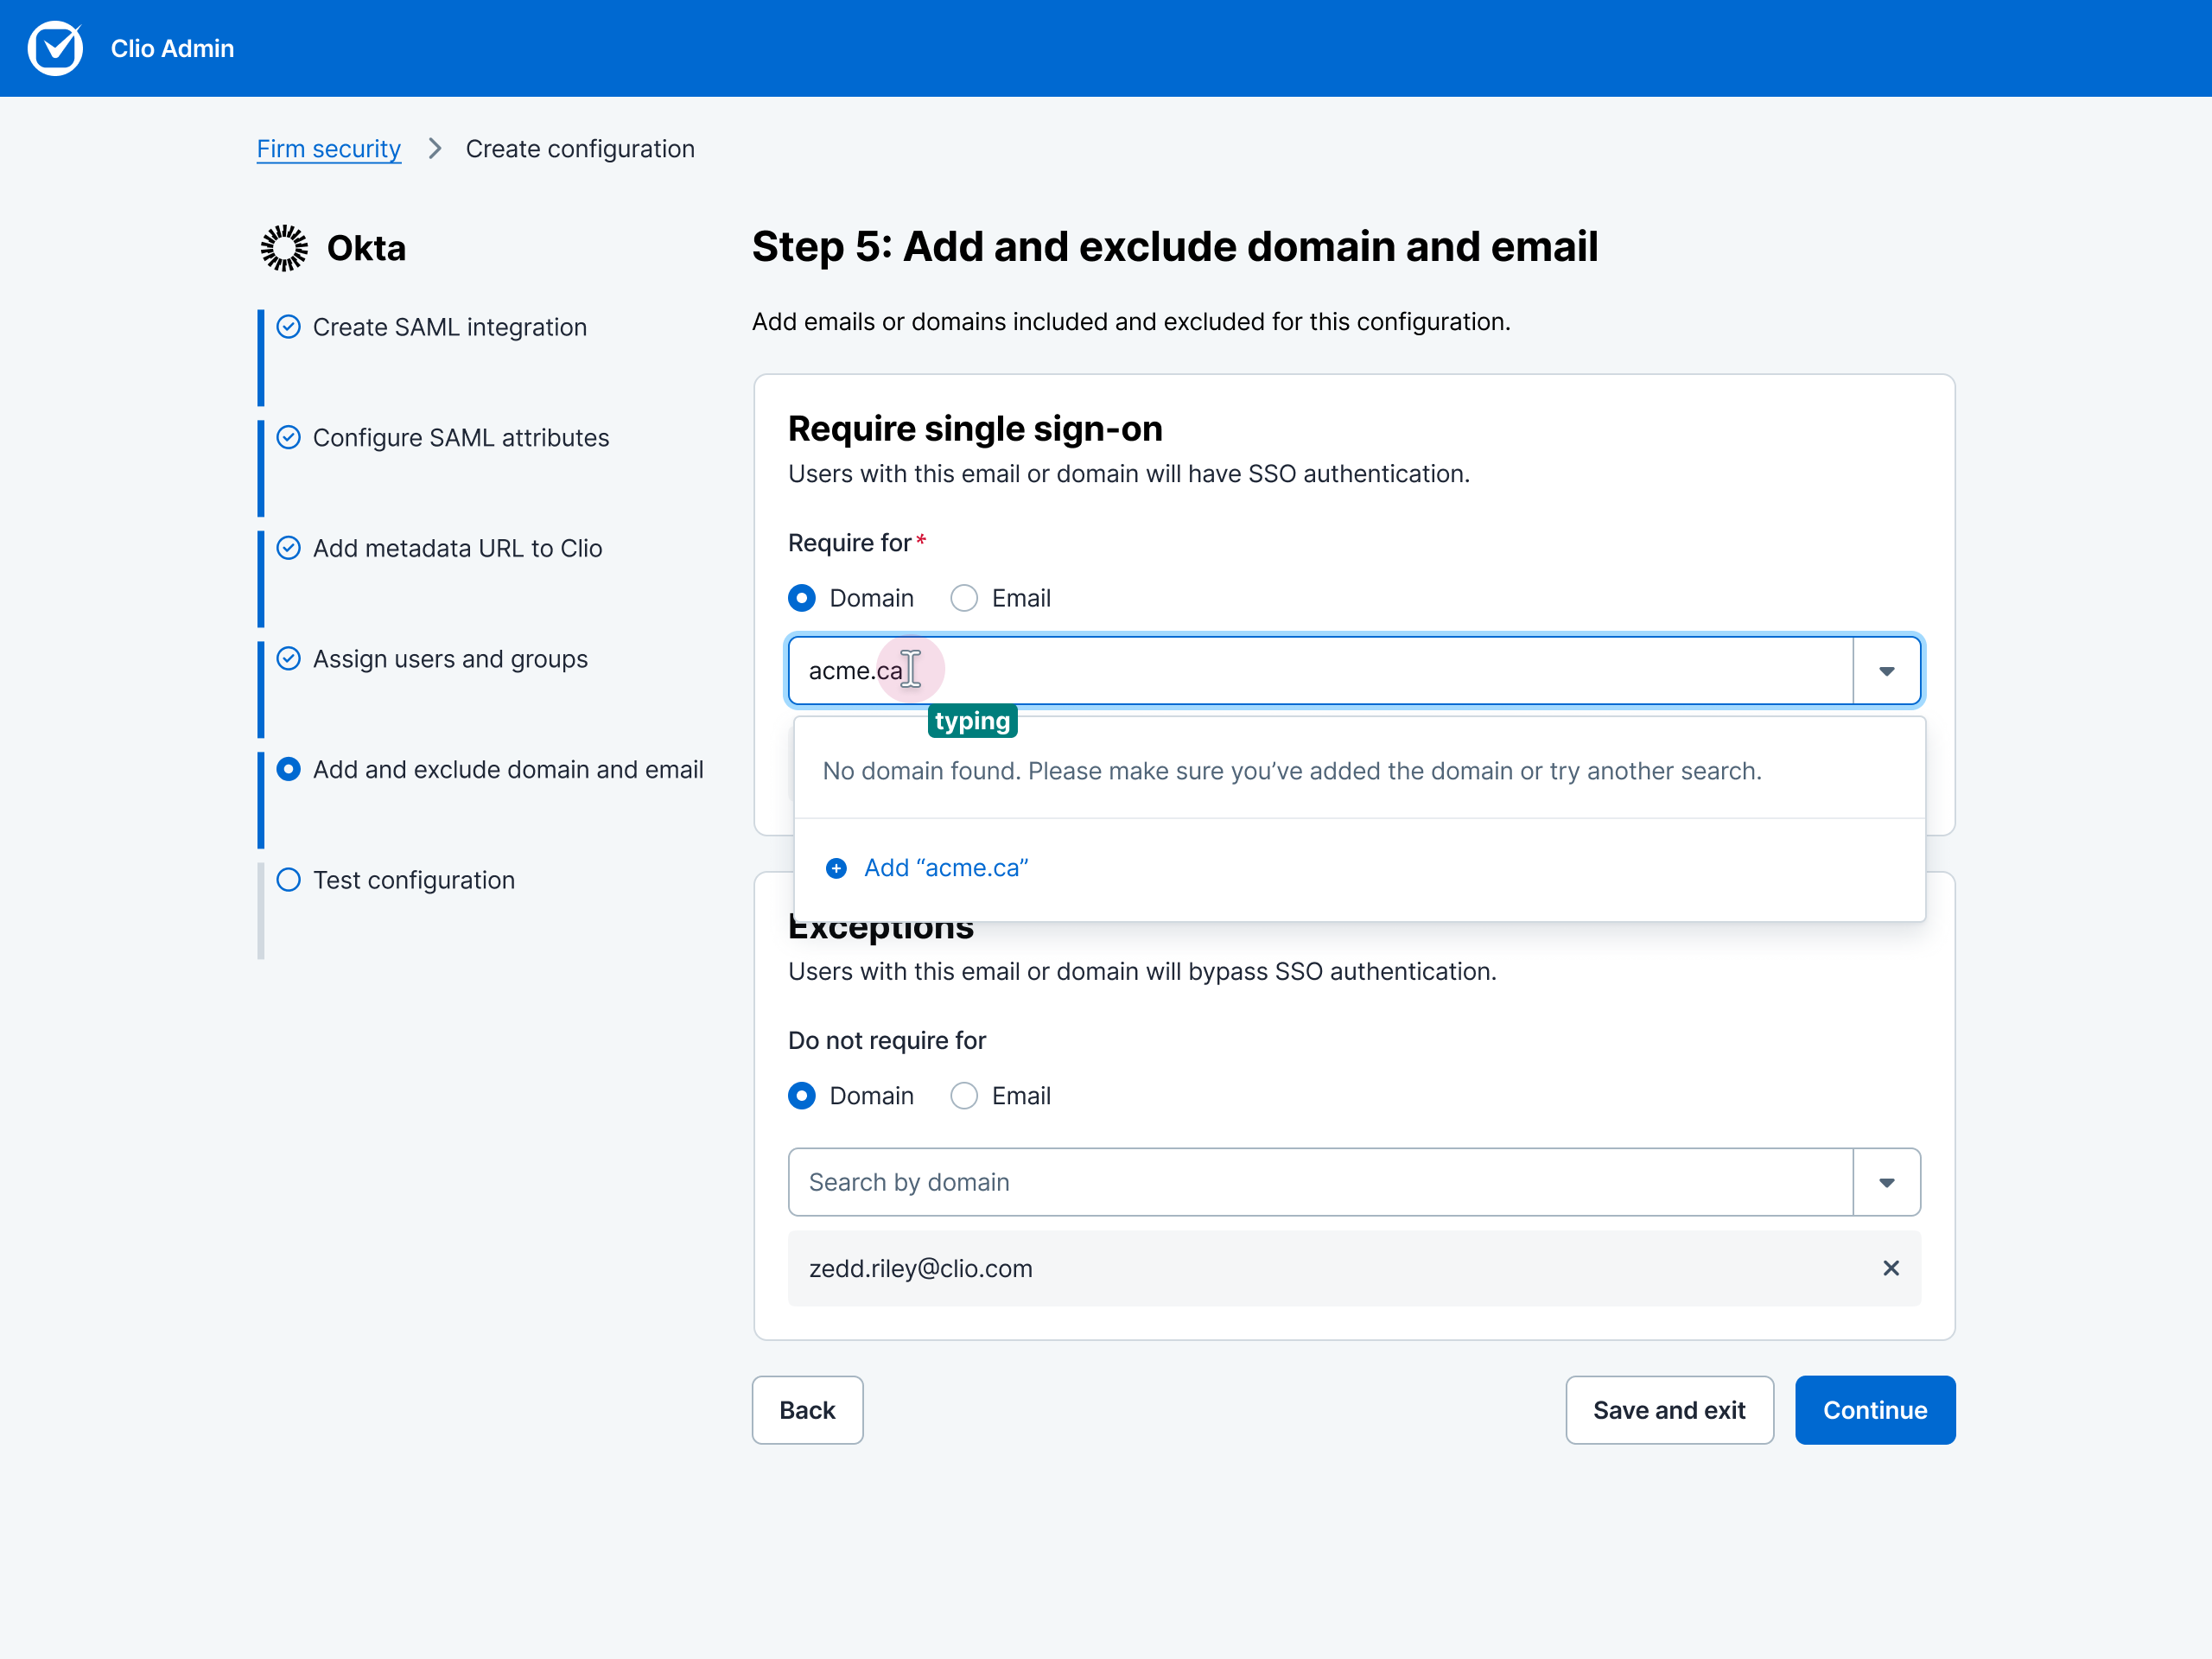The image size is (2212, 1659).
Task: Click the Assign users and groups check icon
Action: pos(288,659)
